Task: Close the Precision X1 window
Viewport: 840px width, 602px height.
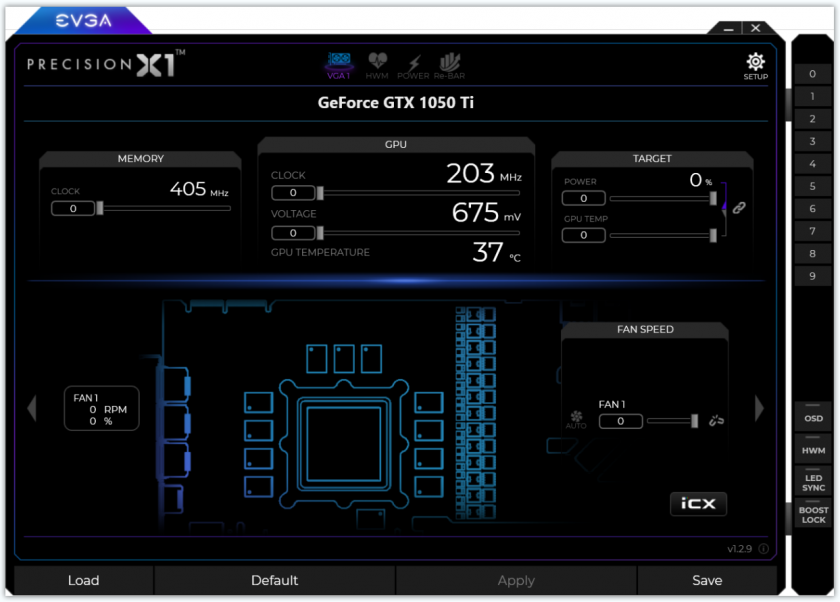Action: pos(755,28)
